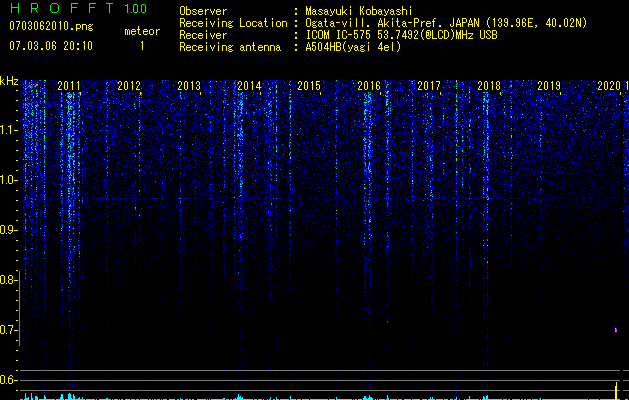The image size is (629, 400).
Task: Click the 1.0 kHz axis label
Action: 8,180
